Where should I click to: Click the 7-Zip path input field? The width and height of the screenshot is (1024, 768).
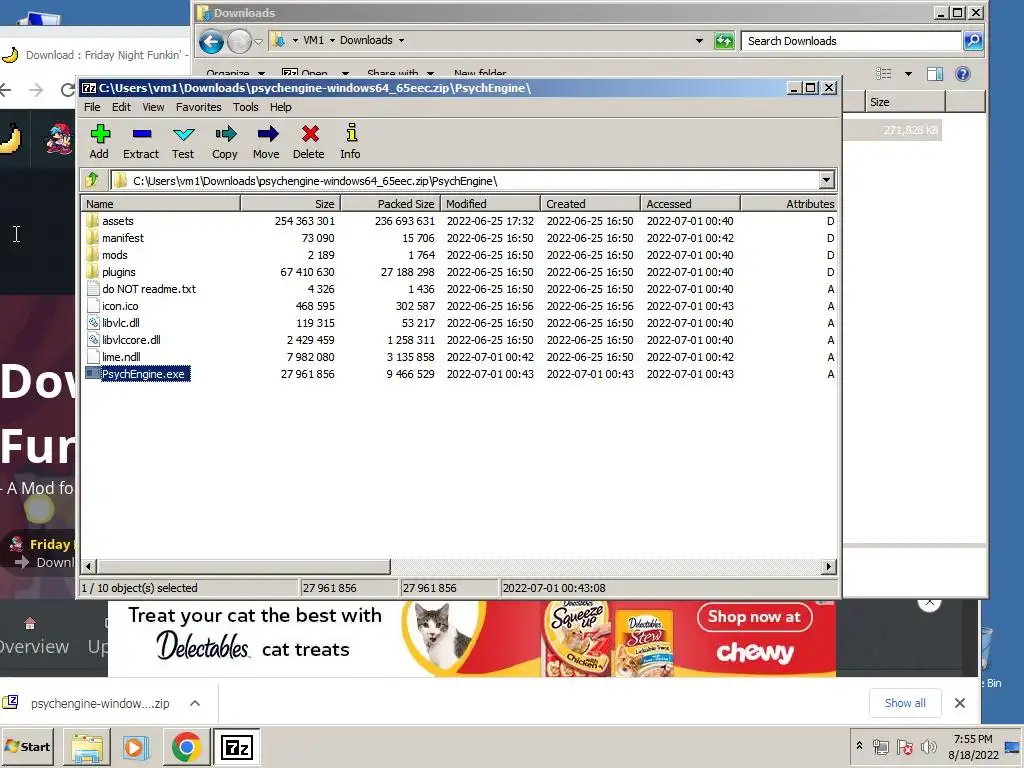[x=464, y=180]
